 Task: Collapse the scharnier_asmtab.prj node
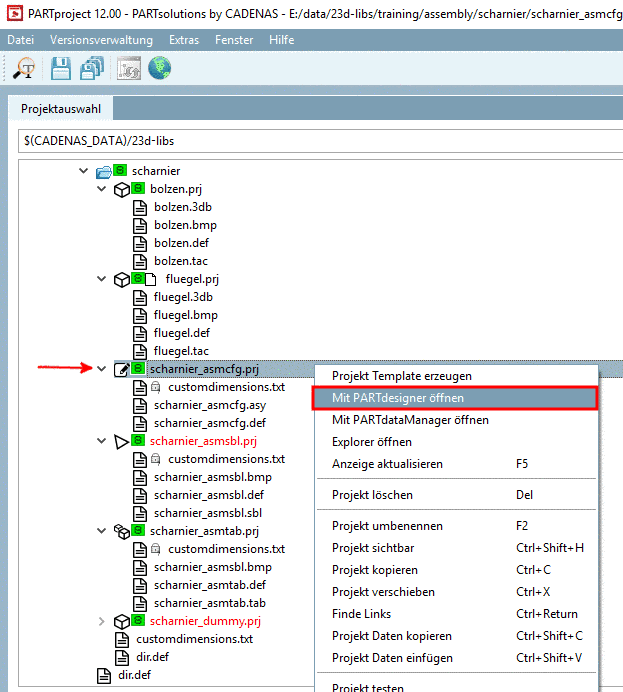(x=101, y=530)
